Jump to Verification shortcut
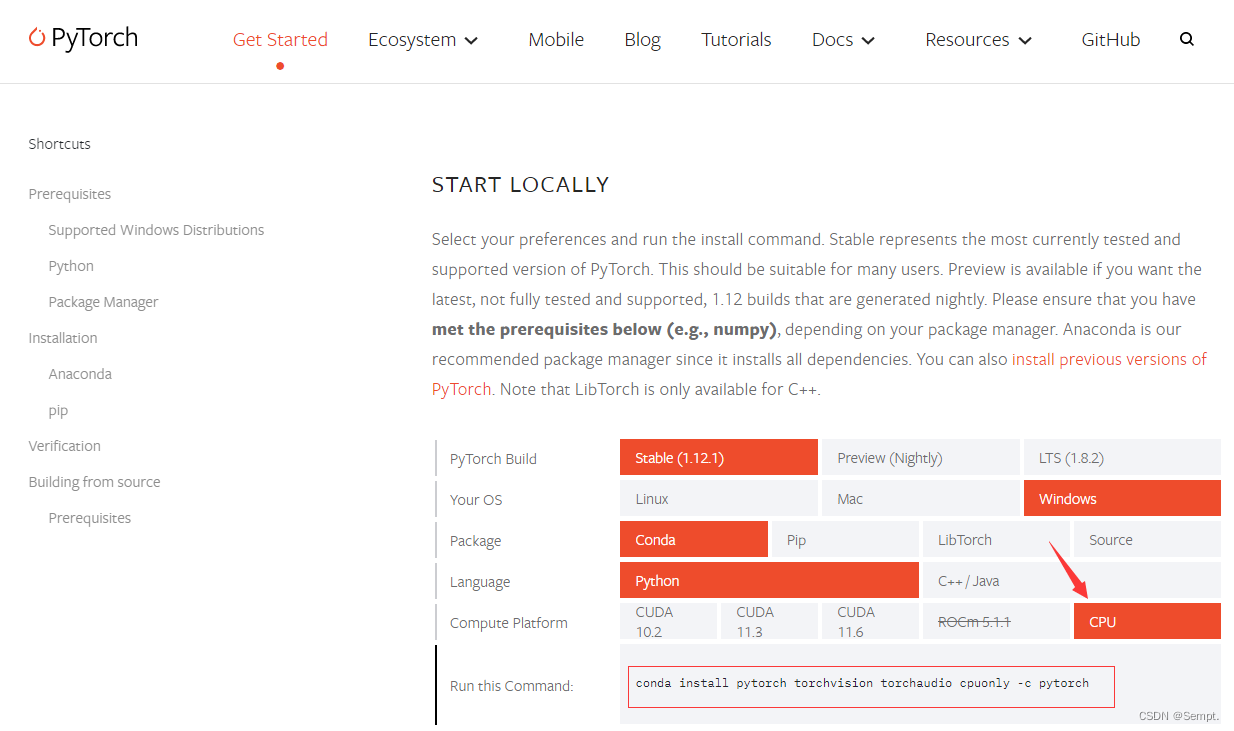This screenshot has width=1234, height=731. point(65,446)
